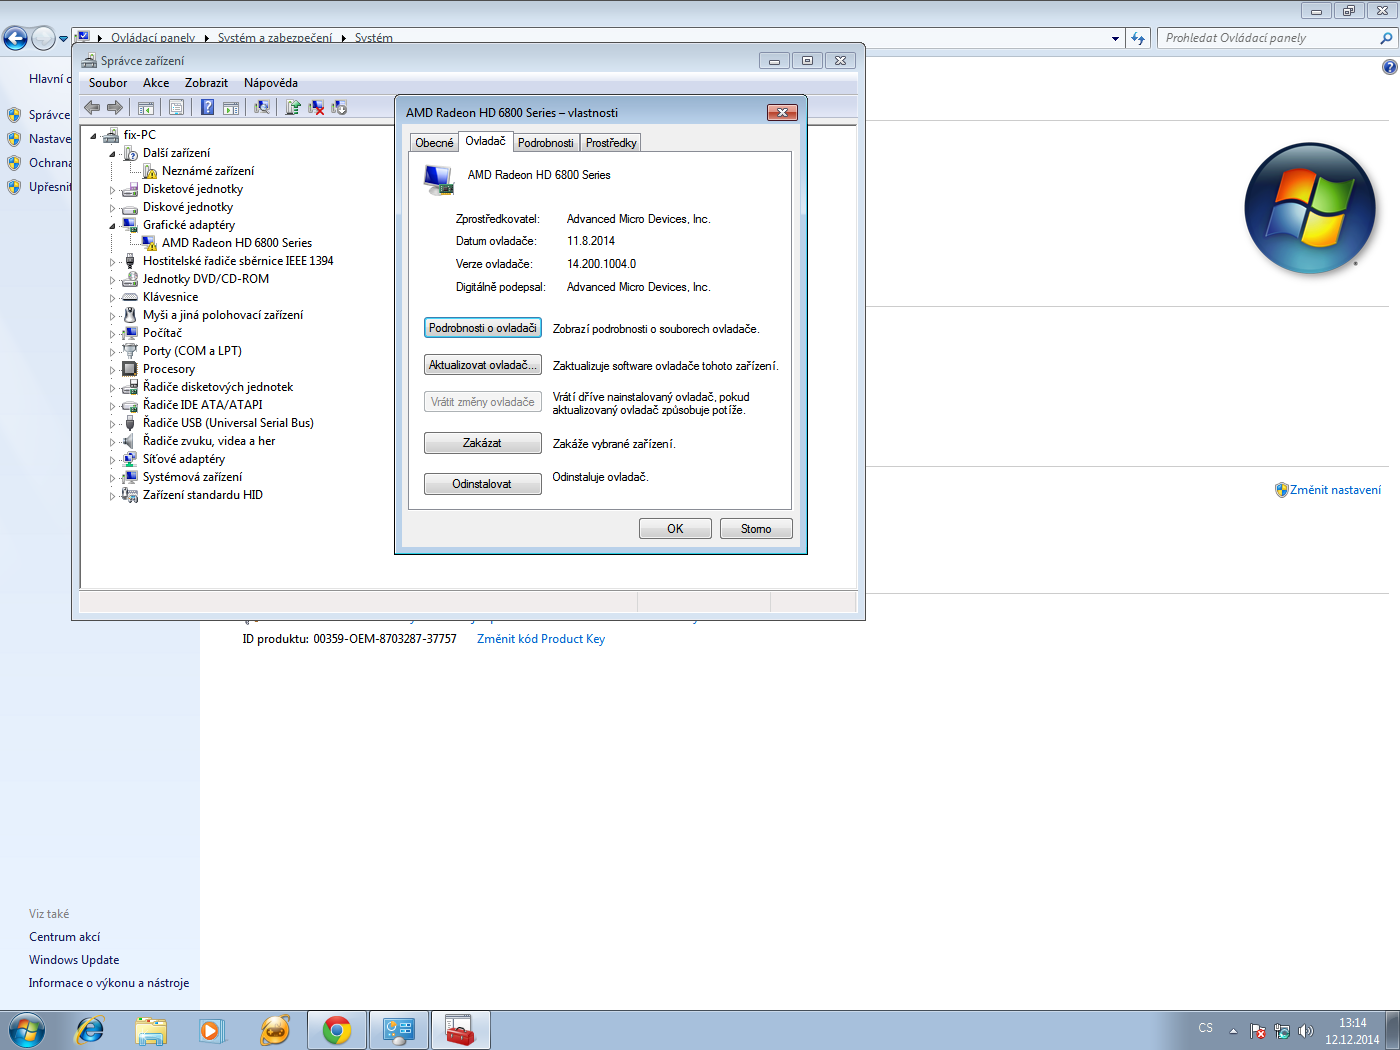Expand the Procesory category

point(113,370)
